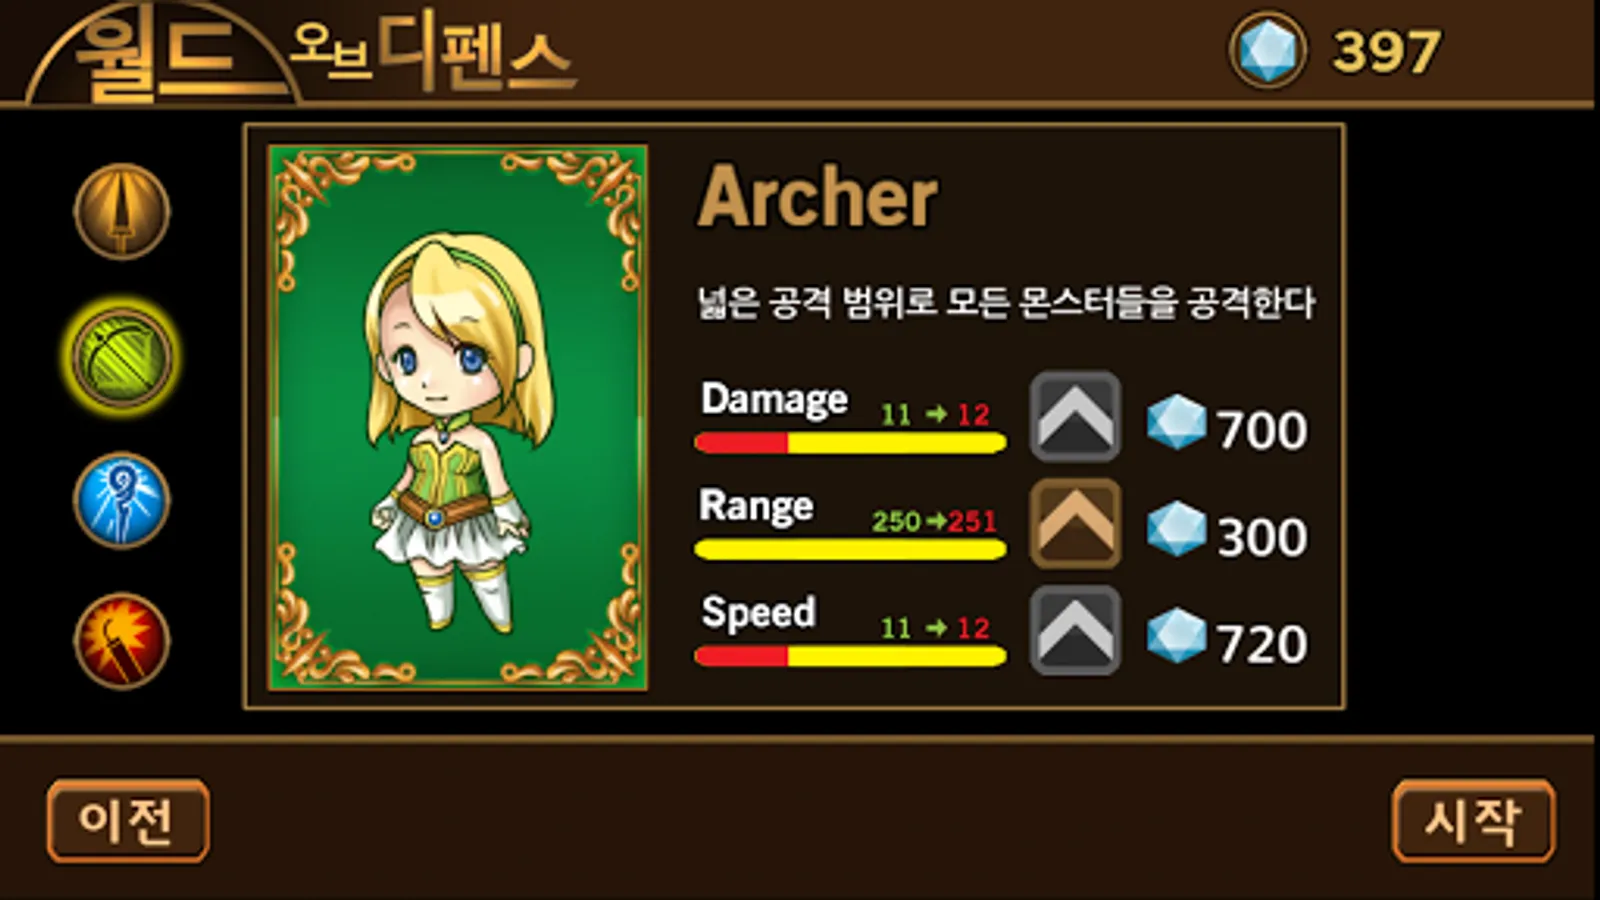
Task: Click the Damage progress bar
Action: [850, 443]
